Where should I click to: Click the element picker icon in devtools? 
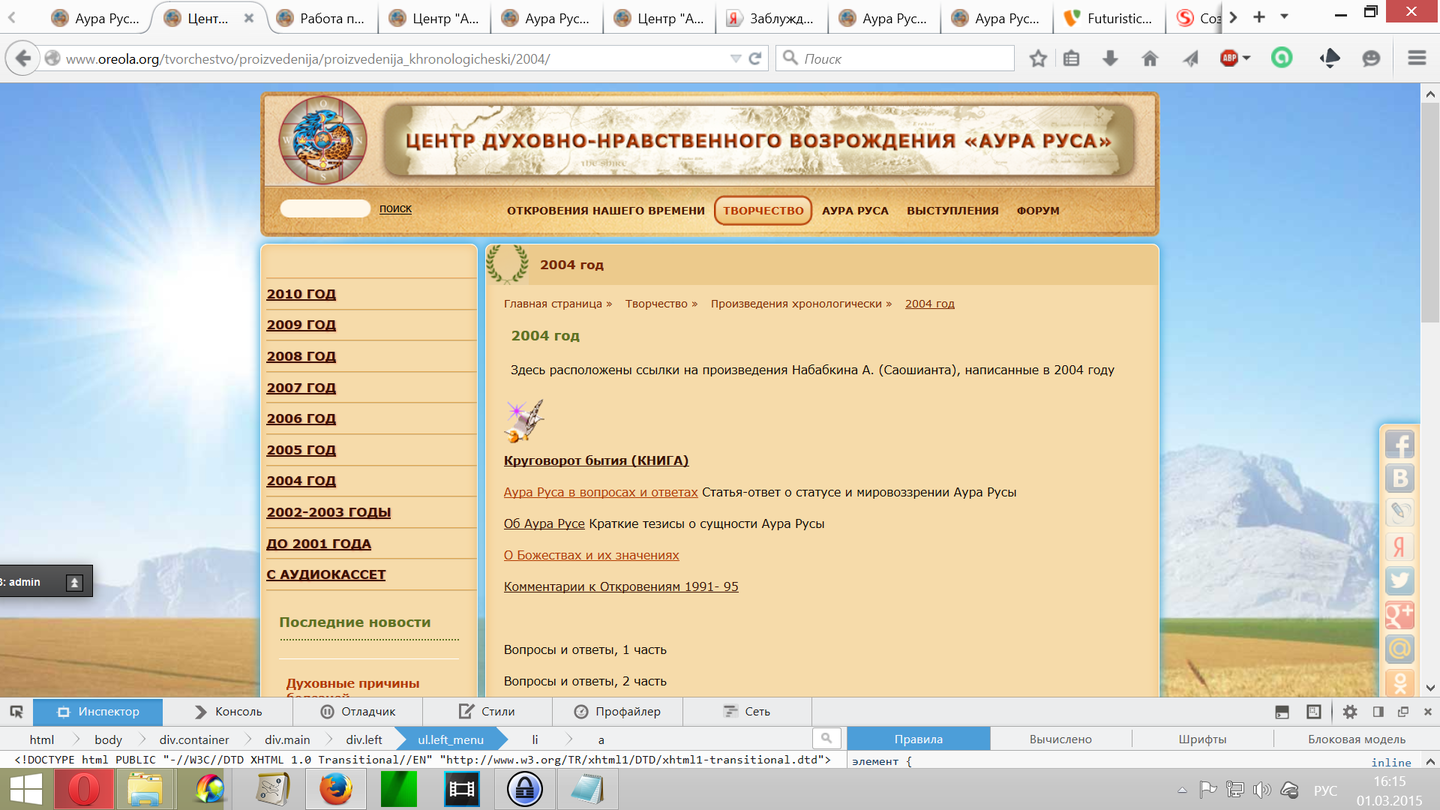[16, 712]
